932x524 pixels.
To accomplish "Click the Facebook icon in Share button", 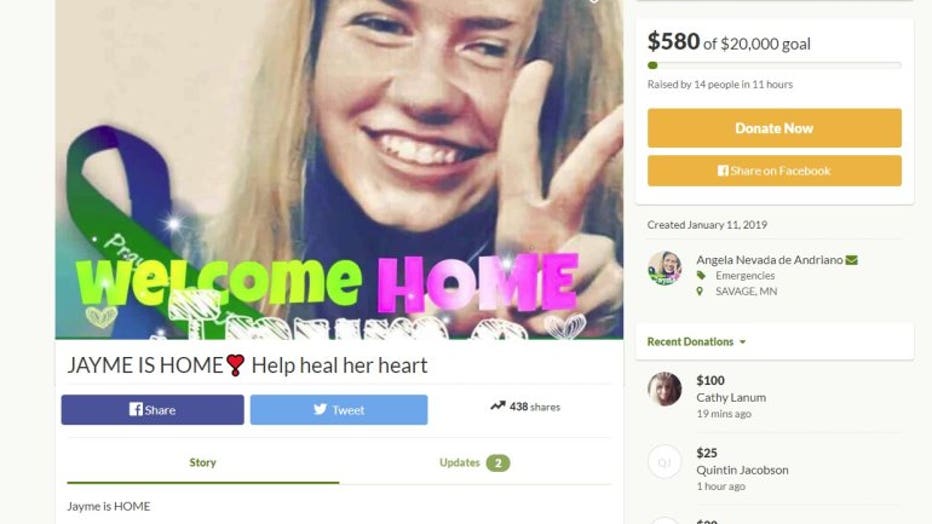I will tap(136, 409).
